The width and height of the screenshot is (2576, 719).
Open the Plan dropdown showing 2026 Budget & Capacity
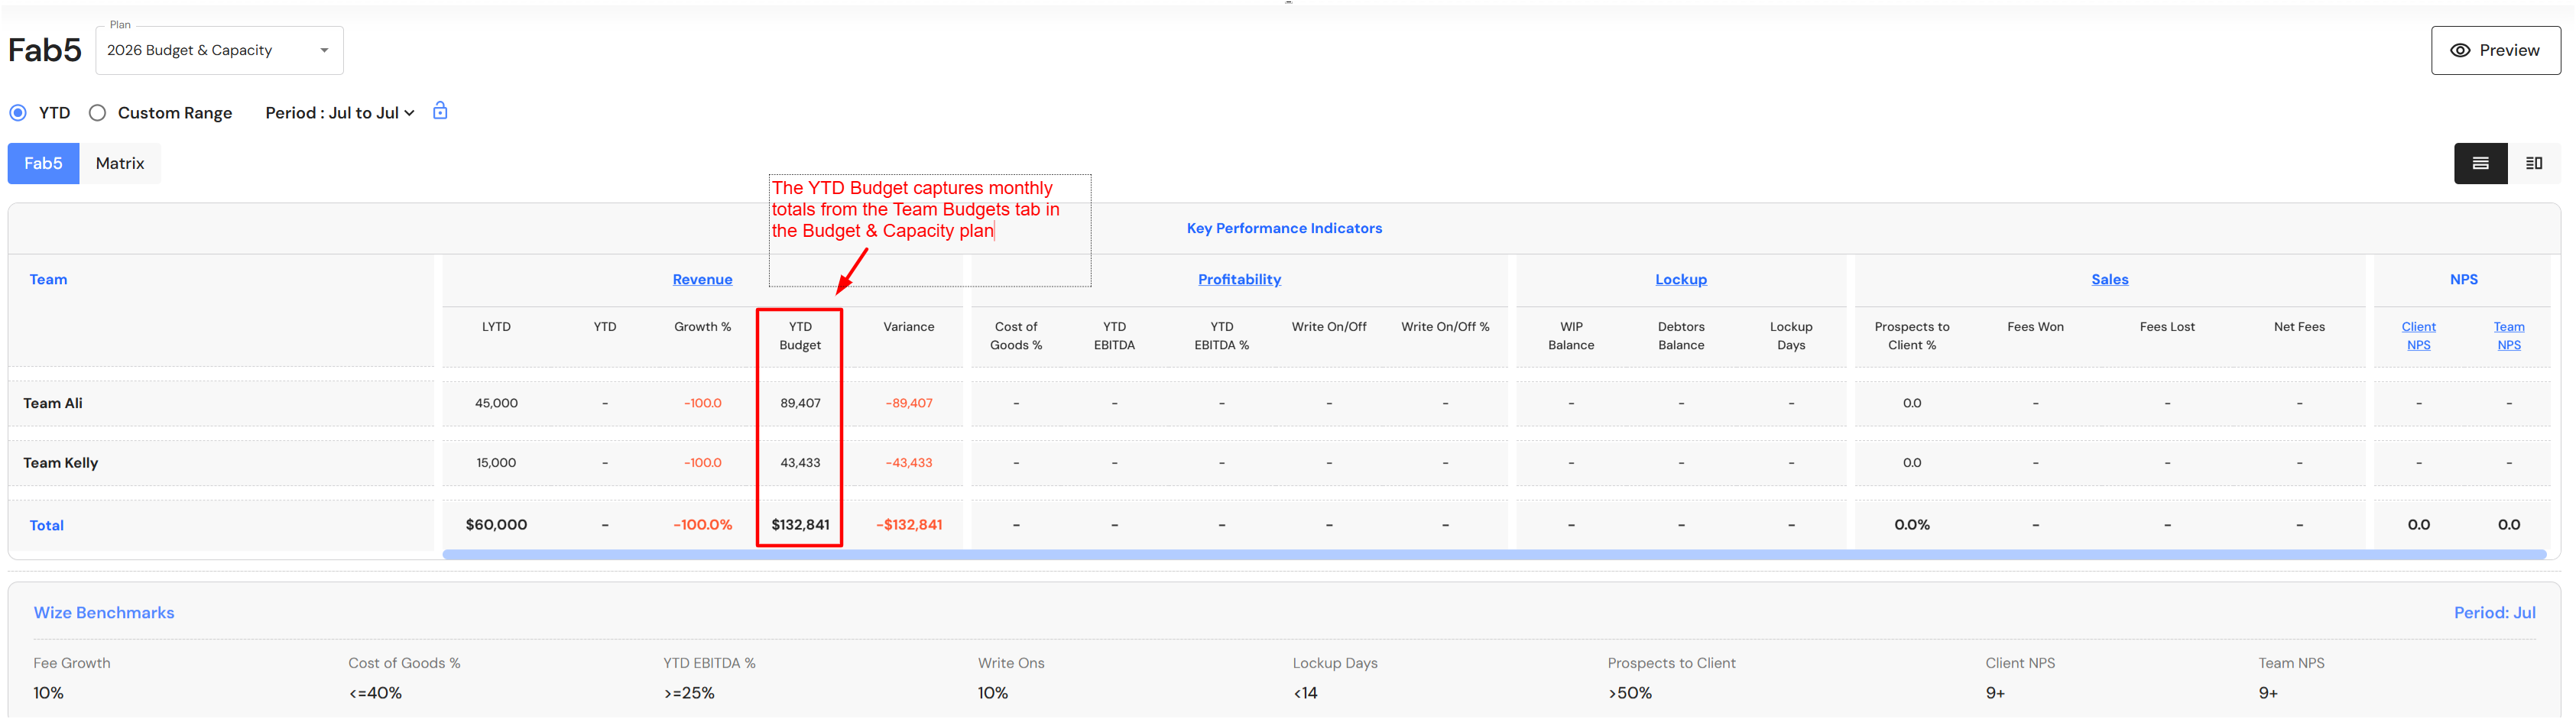219,50
